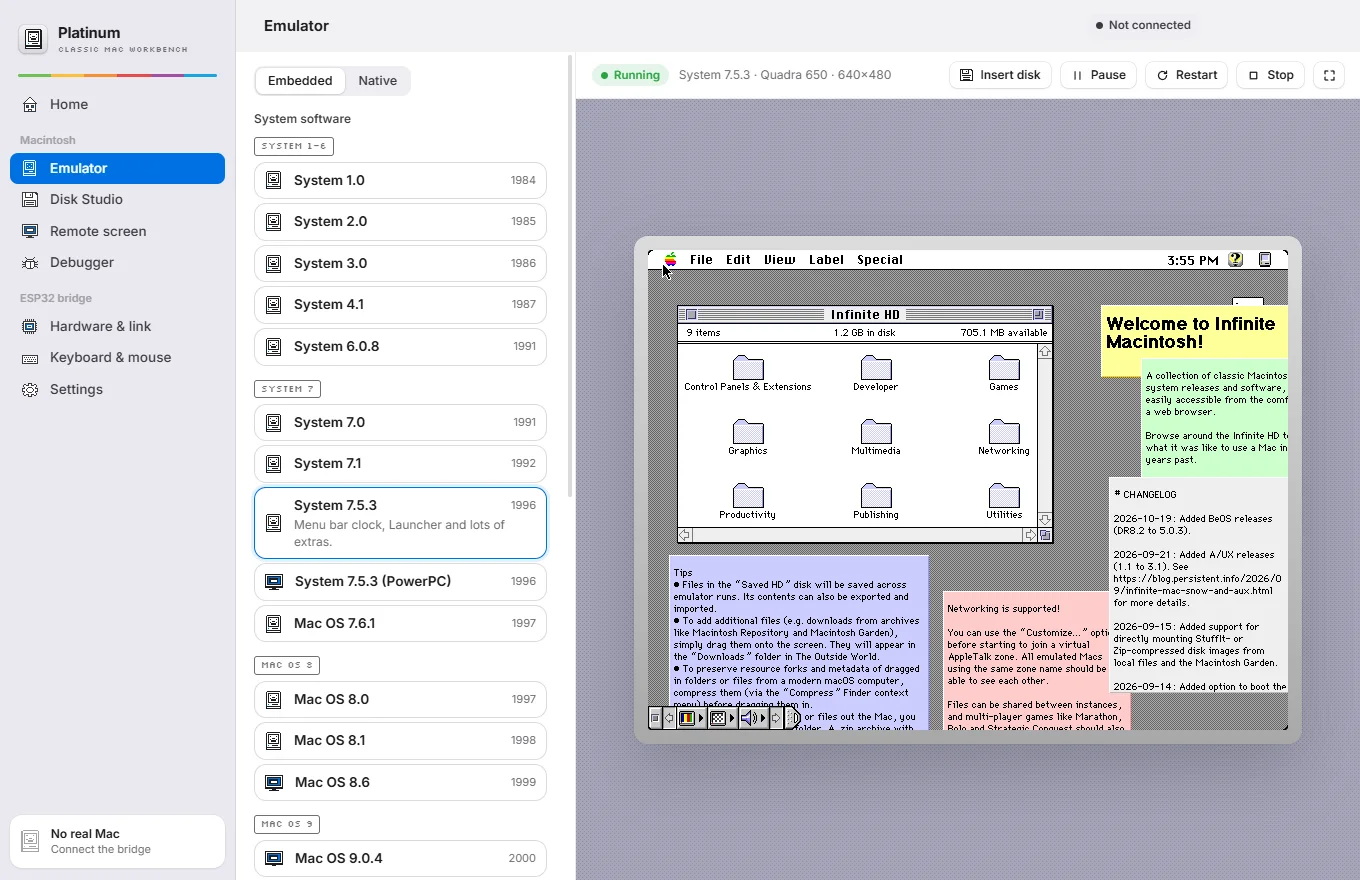Open the Label menu in Finder
The image size is (1360, 880).
(x=826, y=260)
